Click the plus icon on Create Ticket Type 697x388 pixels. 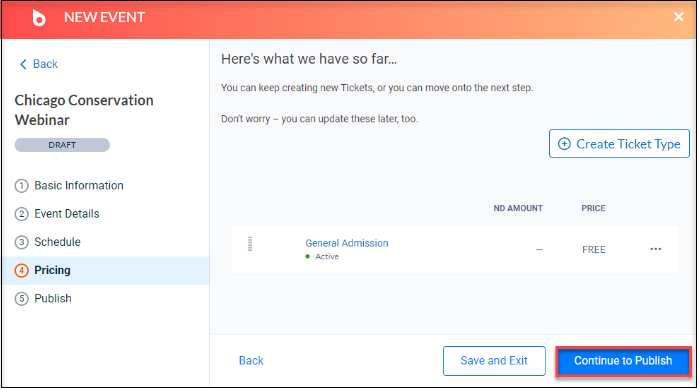pyautogui.click(x=564, y=144)
